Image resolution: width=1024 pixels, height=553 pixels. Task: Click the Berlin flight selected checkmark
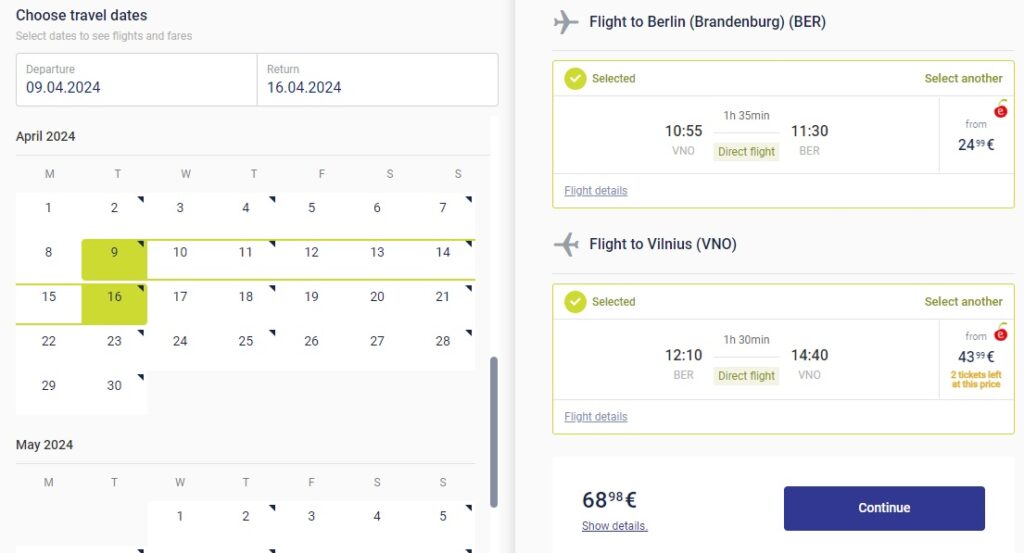575,79
